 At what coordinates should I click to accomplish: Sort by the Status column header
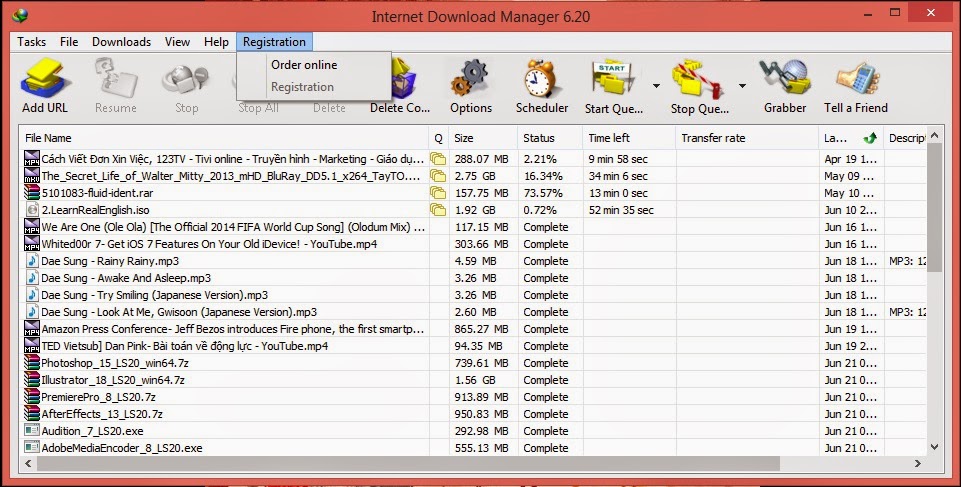coord(550,138)
